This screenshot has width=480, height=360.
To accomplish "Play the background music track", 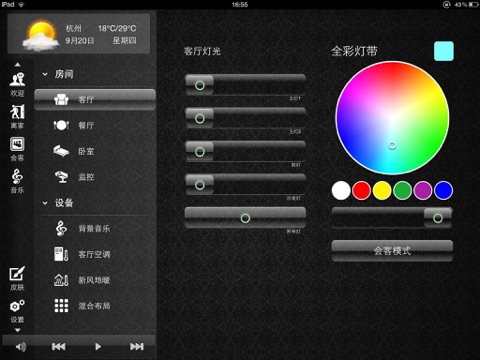I will (98, 347).
